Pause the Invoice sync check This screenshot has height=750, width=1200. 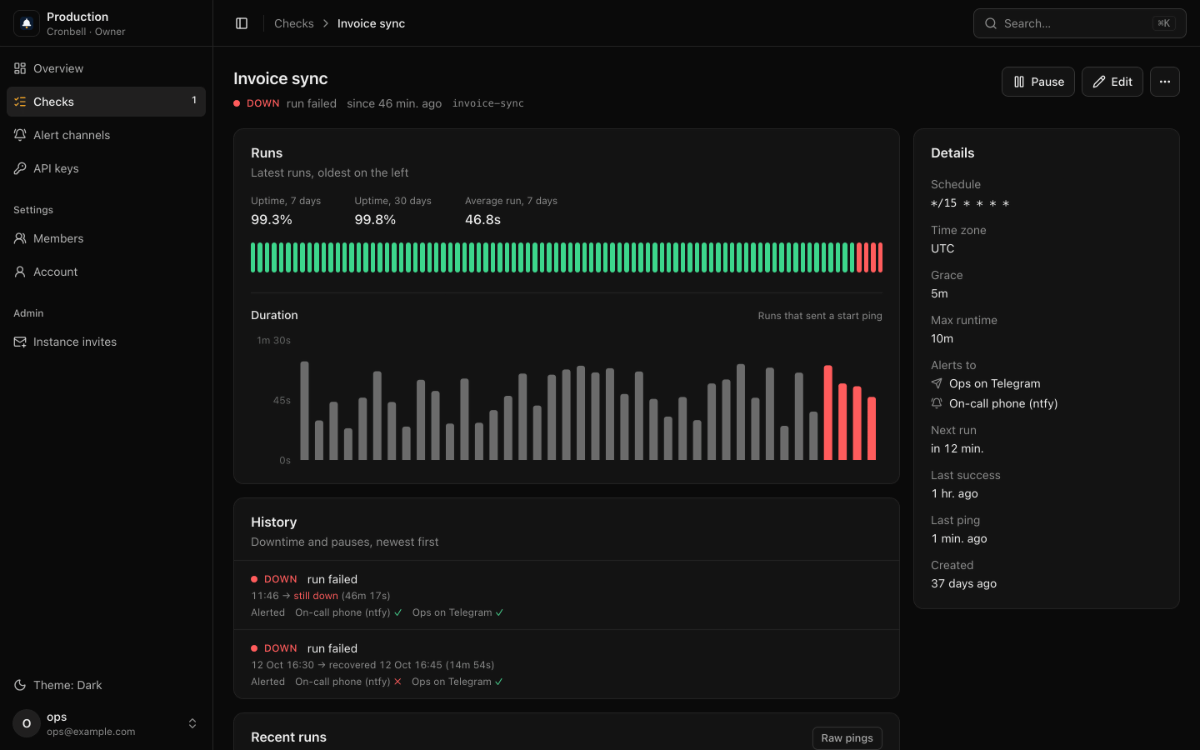click(x=1038, y=82)
